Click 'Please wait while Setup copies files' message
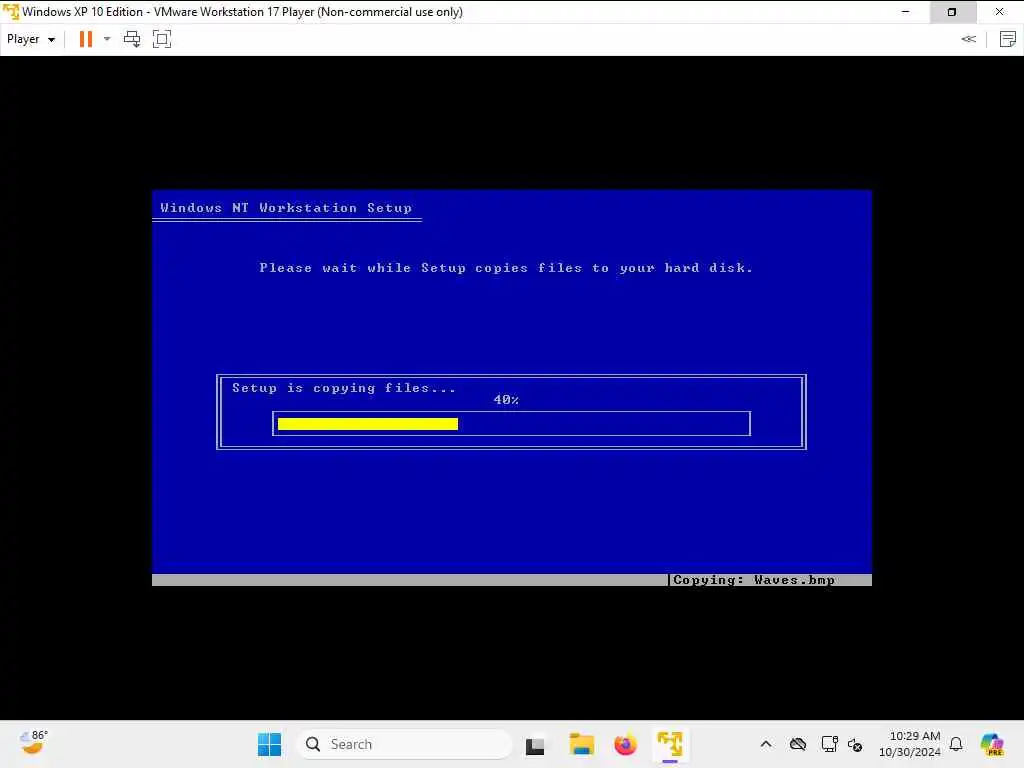 506,268
